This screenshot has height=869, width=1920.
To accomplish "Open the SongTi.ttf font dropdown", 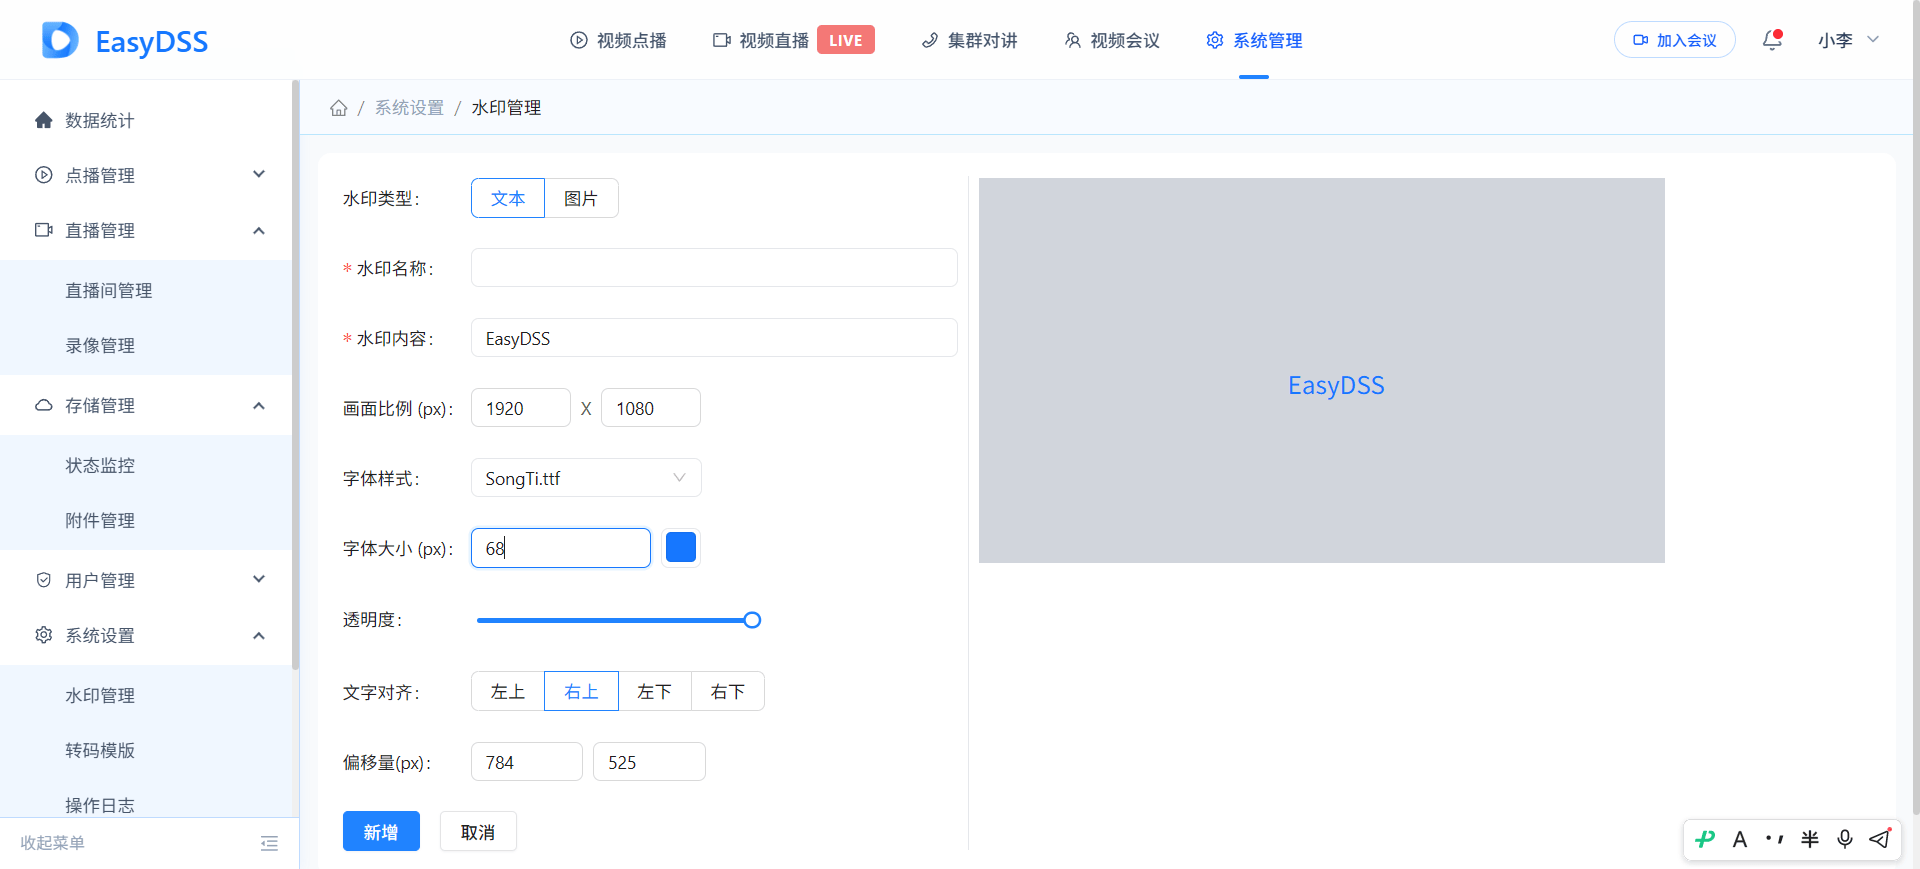I will click(586, 478).
